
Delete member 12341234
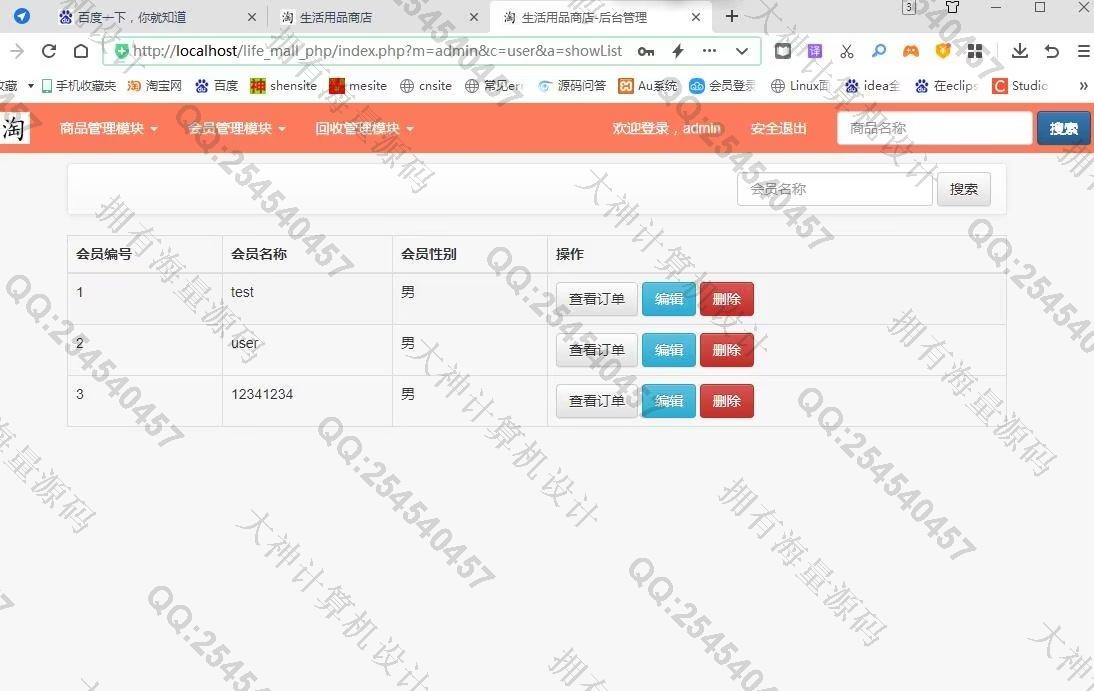[x=726, y=401]
